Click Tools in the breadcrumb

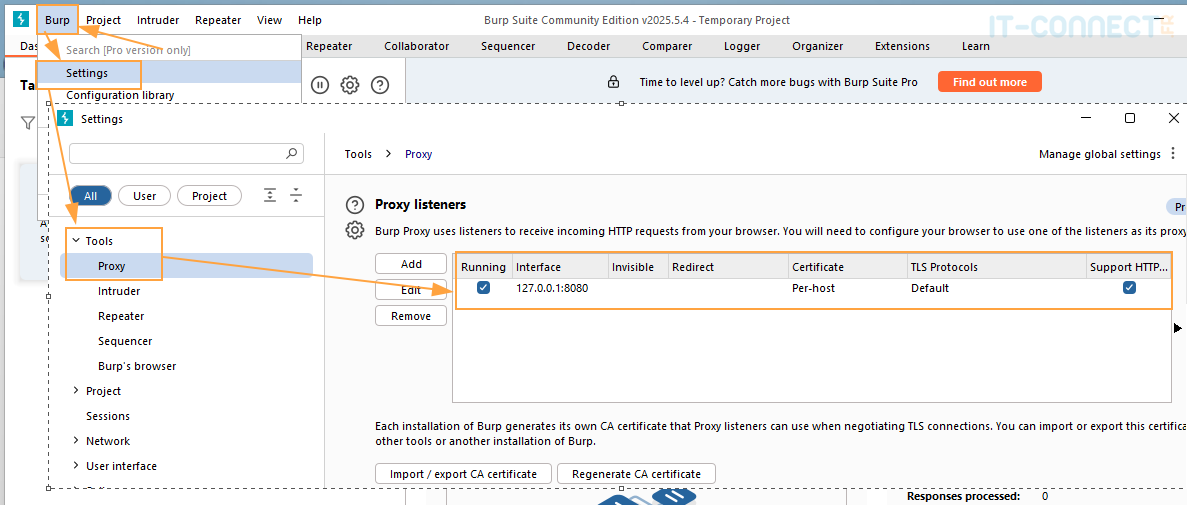(x=358, y=154)
